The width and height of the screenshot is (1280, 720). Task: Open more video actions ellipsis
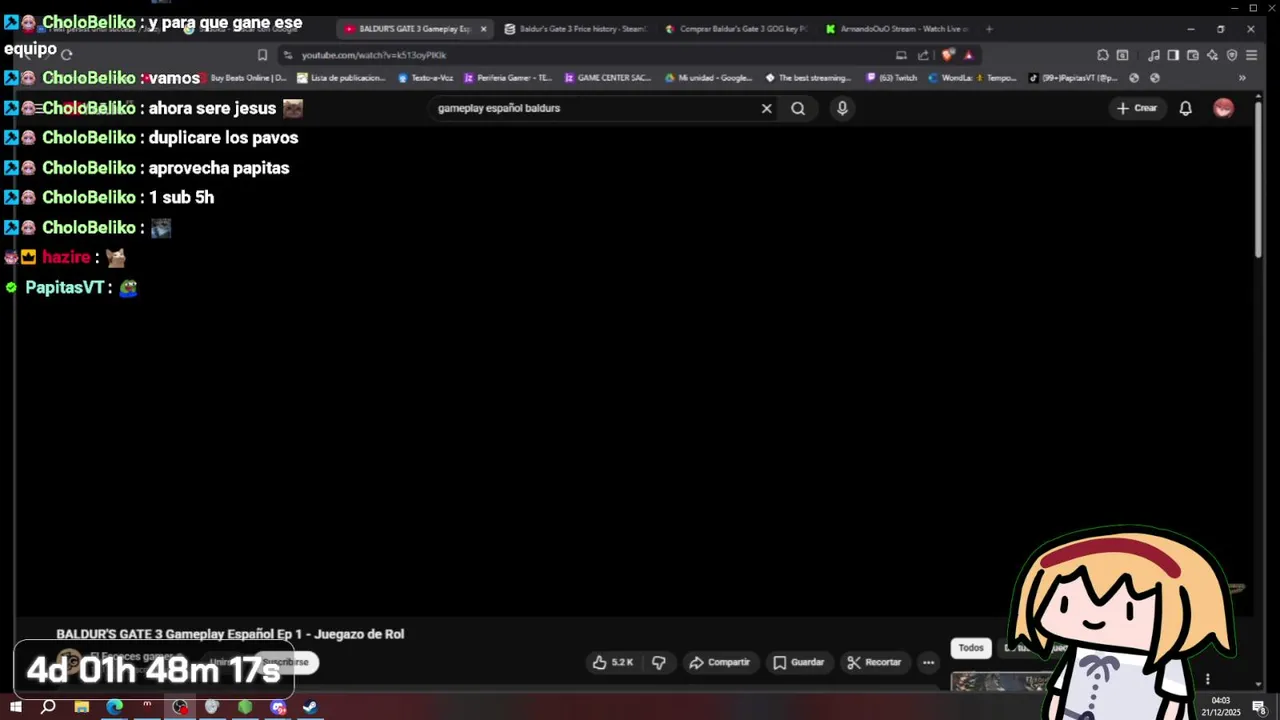(928, 662)
